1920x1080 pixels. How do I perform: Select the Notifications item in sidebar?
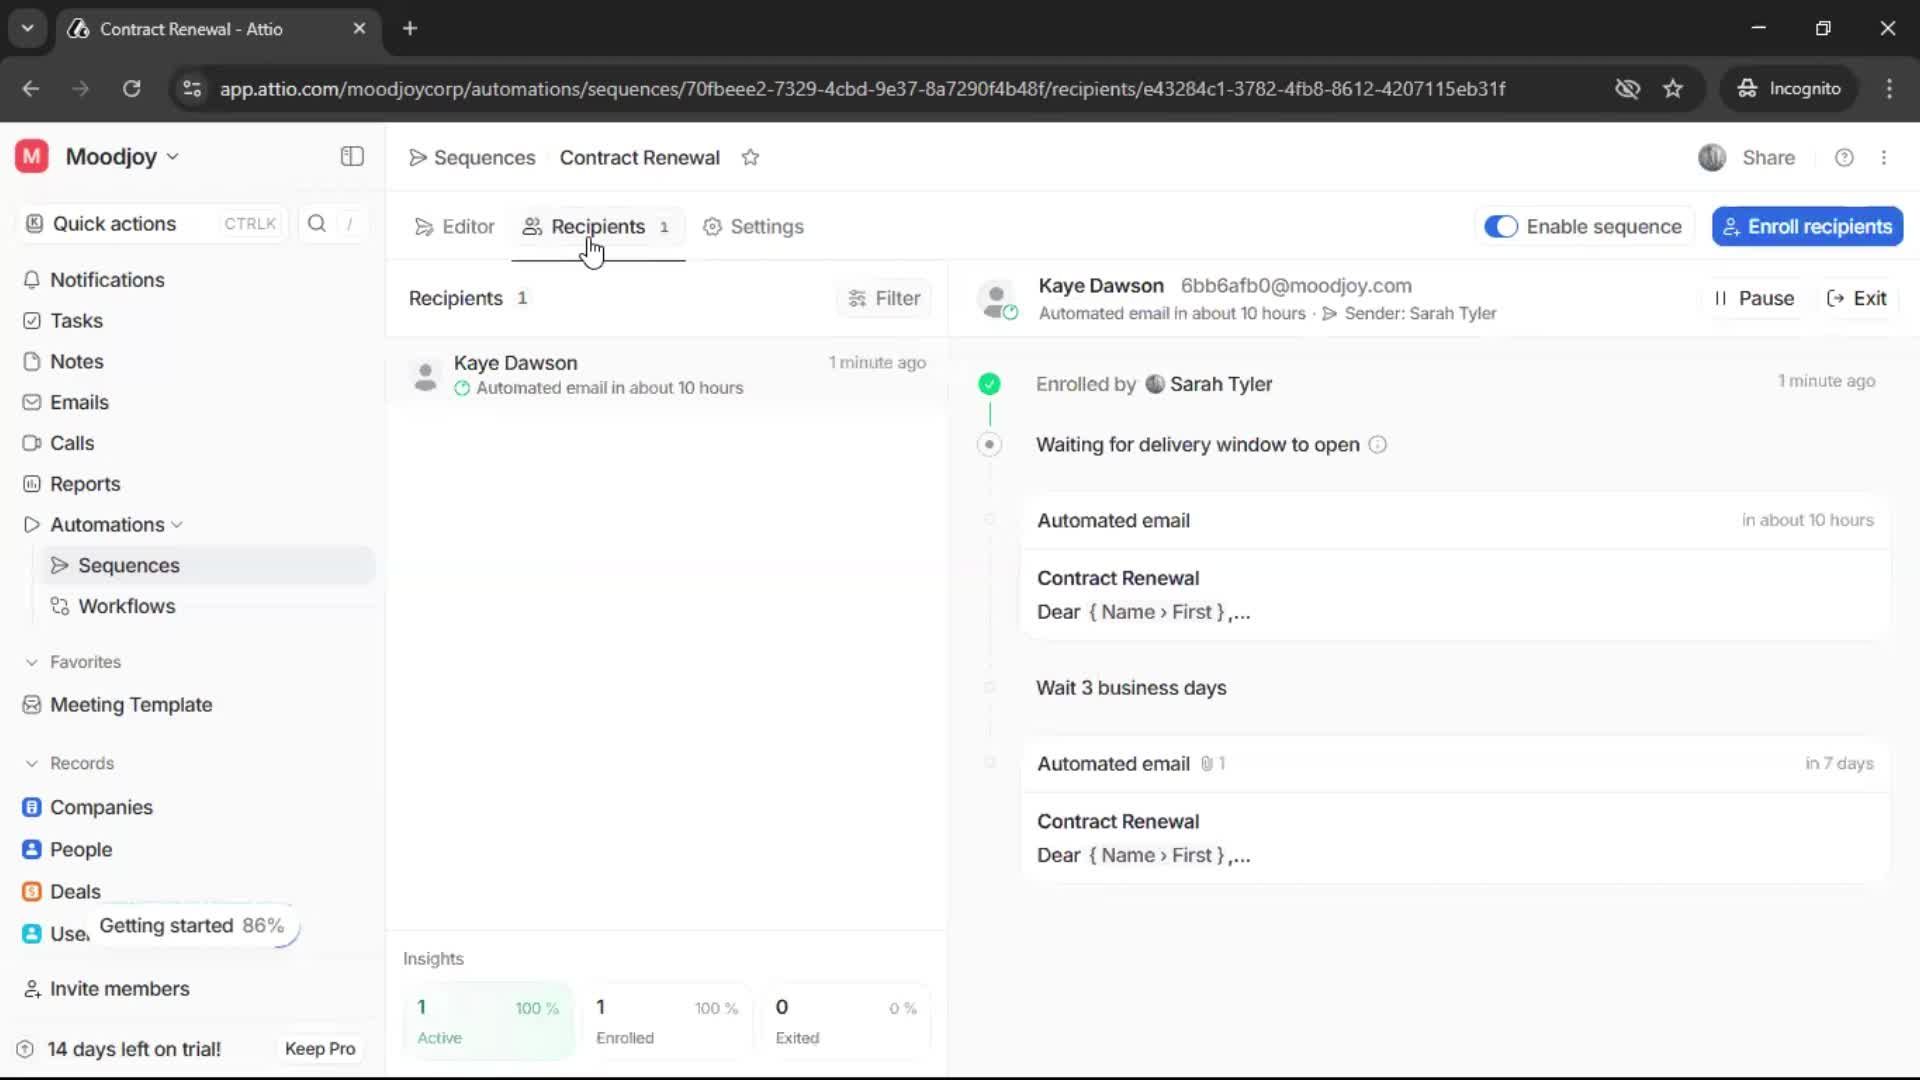[x=105, y=280]
